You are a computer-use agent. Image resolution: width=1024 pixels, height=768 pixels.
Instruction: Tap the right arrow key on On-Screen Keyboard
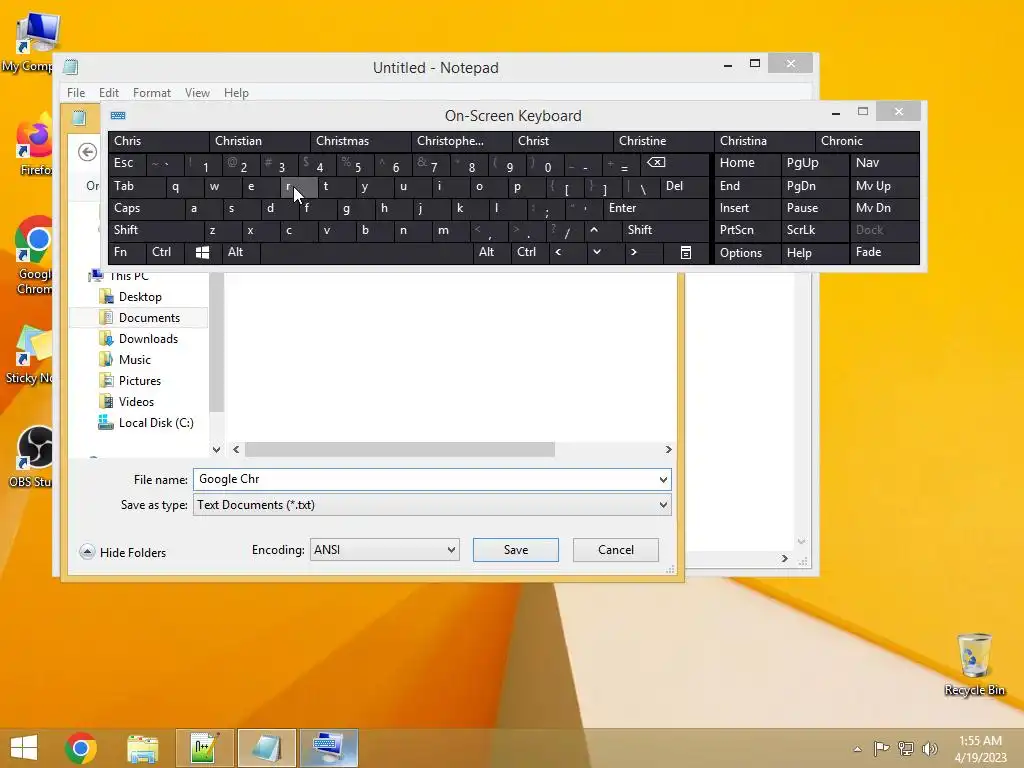coord(633,252)
